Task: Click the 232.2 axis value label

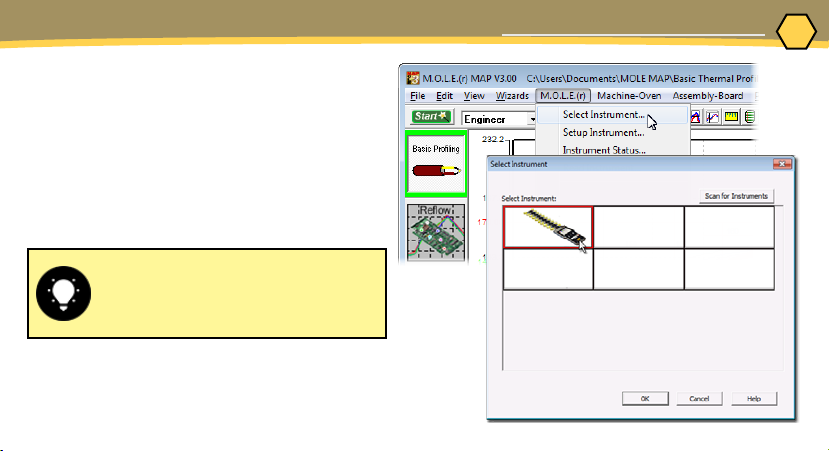Action: click(493, 139)
